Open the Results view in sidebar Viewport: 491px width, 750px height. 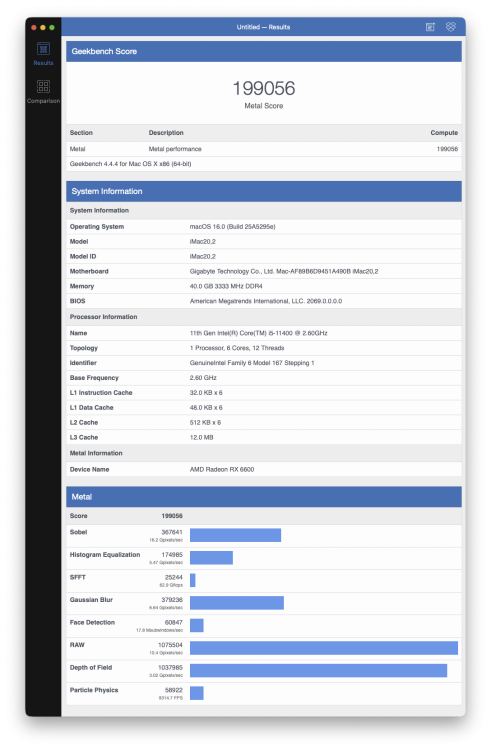[x=43, y=54]
